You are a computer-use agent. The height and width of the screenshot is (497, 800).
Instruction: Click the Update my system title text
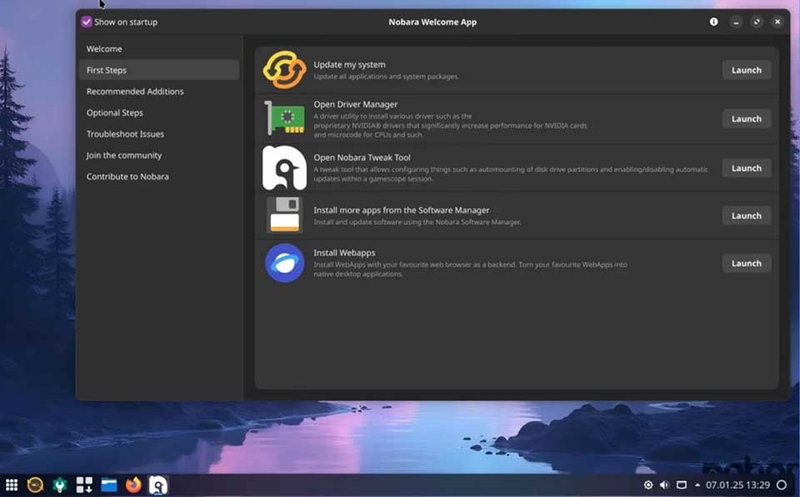point(349,65)
